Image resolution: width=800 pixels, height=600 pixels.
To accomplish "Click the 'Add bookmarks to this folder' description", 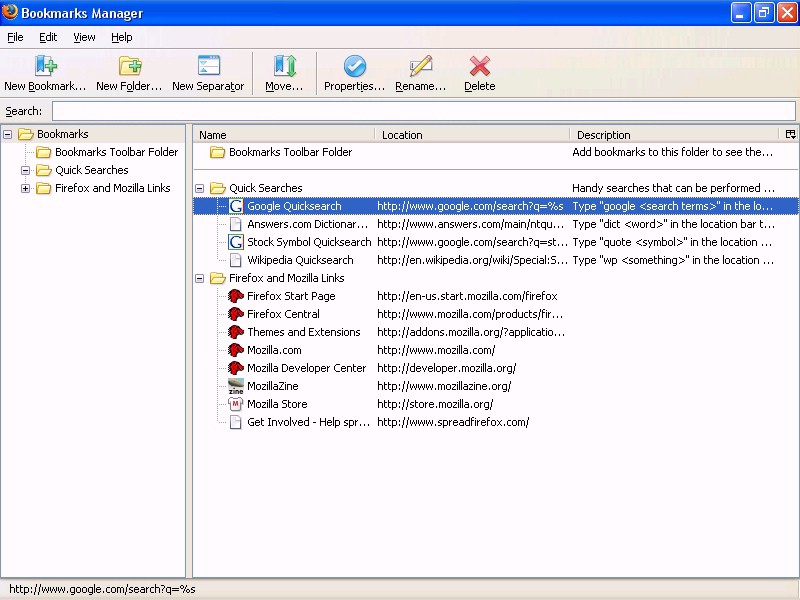I will point(672,152).
